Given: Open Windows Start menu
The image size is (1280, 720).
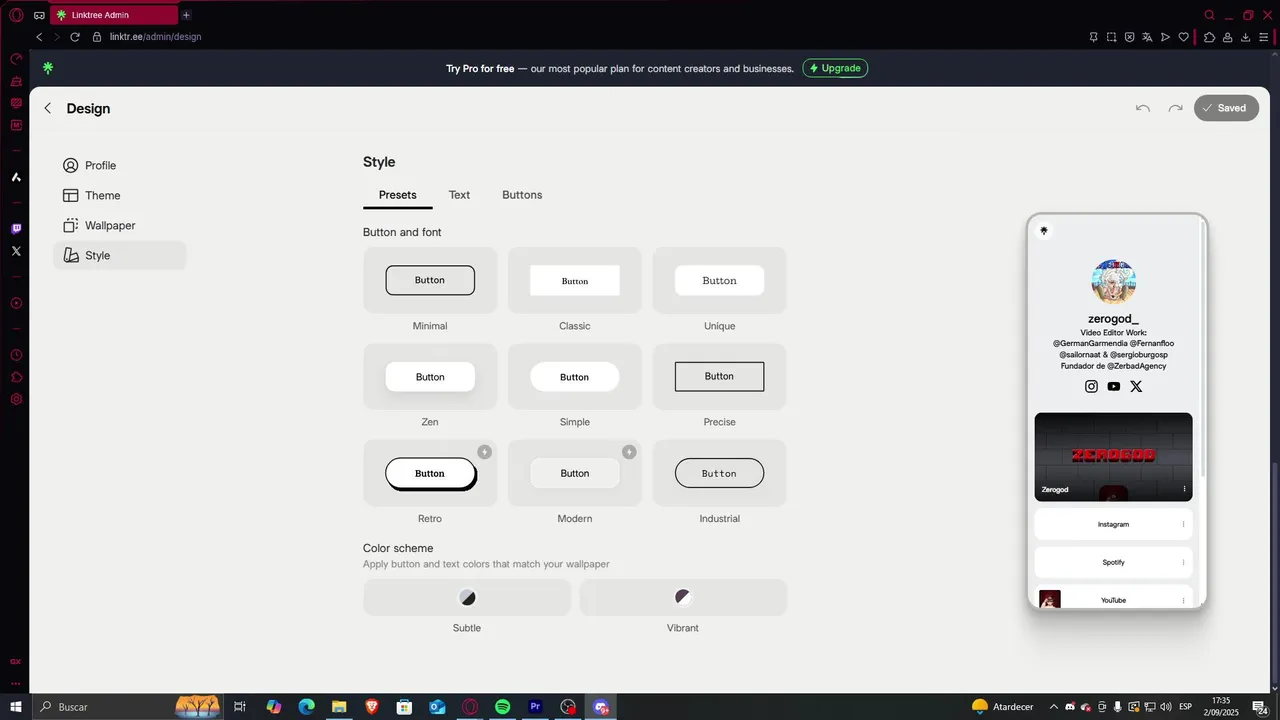Looking at the screenshot, I should pos(16,707).
